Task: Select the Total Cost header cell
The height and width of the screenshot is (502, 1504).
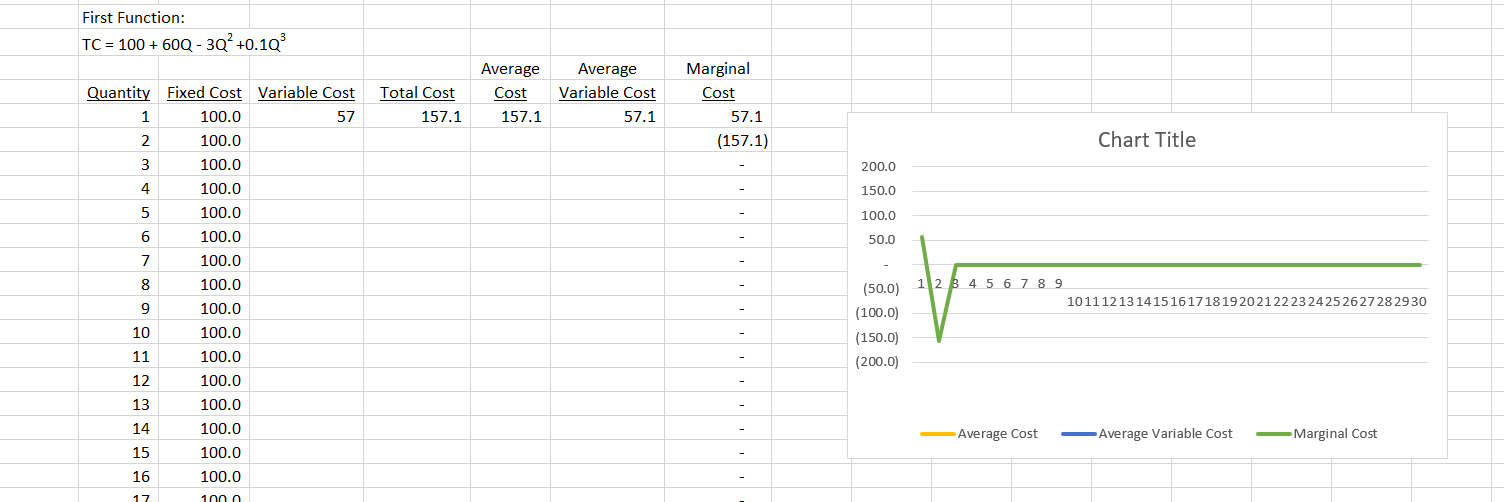Action: point(417,93)
